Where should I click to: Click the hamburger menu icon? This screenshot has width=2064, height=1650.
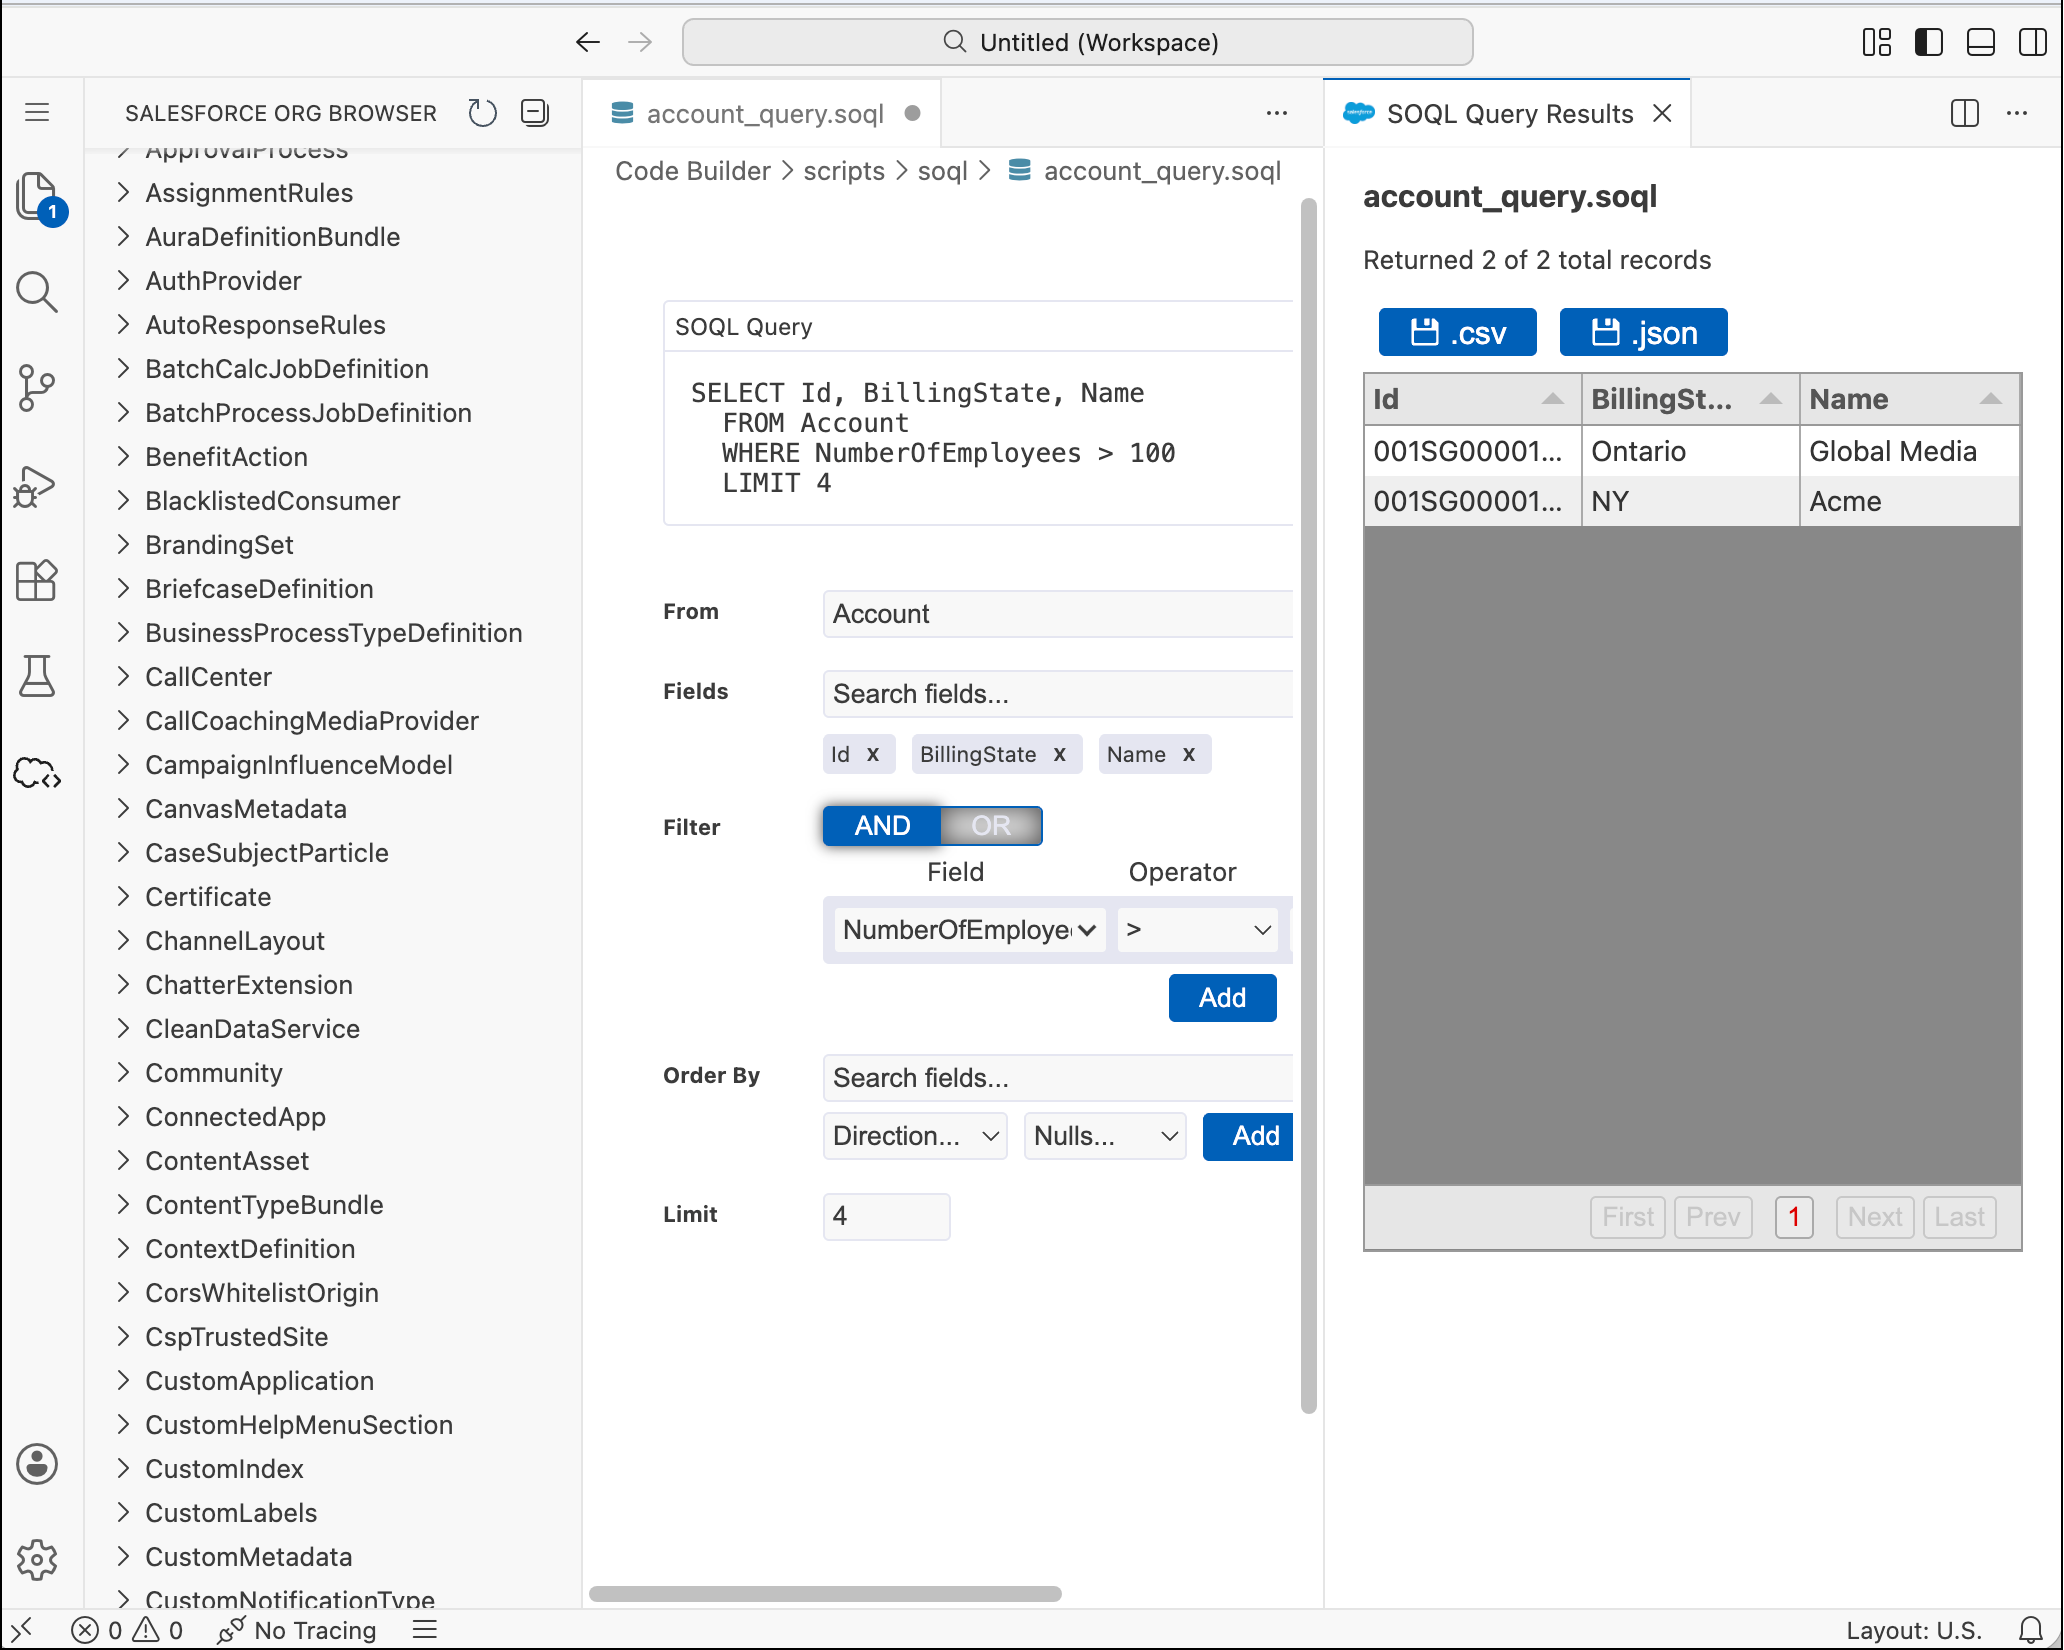[x=37, y=112]
